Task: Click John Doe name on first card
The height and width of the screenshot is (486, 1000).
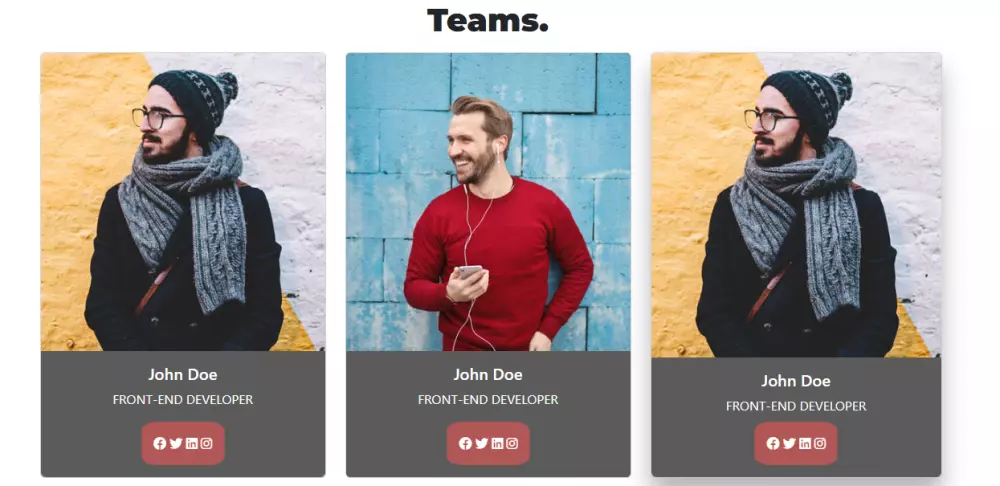Action: click(183, 374)
